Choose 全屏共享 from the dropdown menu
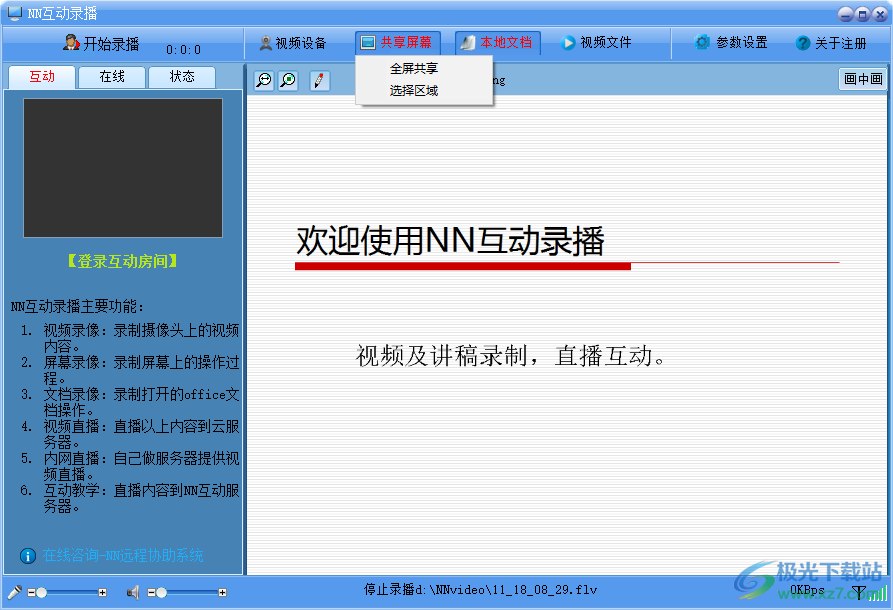 point(414,69)
